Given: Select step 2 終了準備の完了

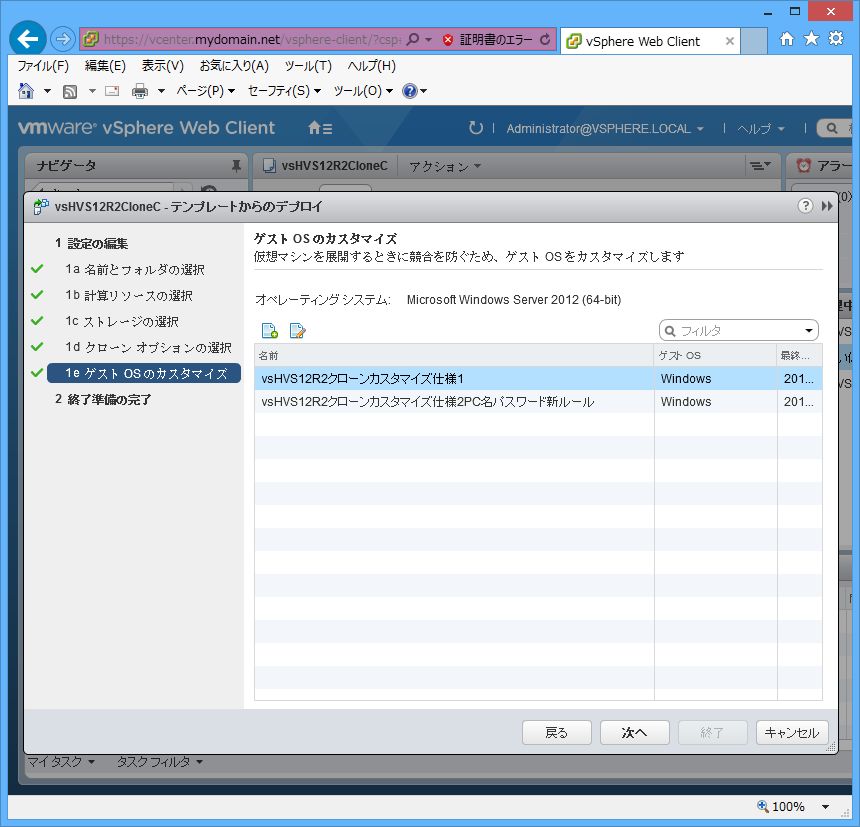Looking at the screenshot, I should point(103,399).
